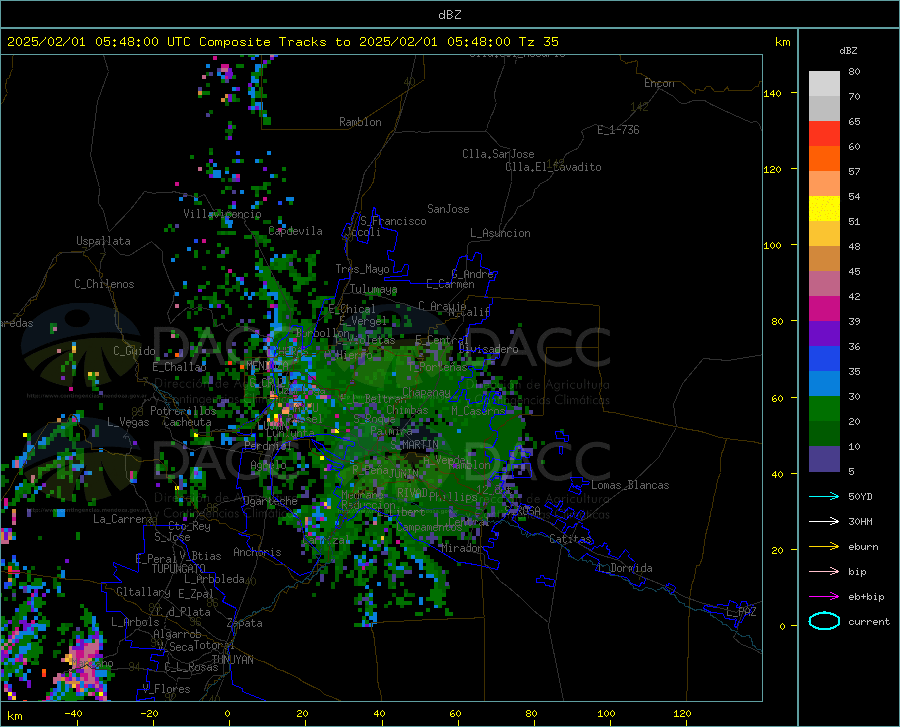The height and width of the screenshot is (727, 900).
Task: Select the light blue 30-35 dBZ swatch
Action: coord(824,384)
